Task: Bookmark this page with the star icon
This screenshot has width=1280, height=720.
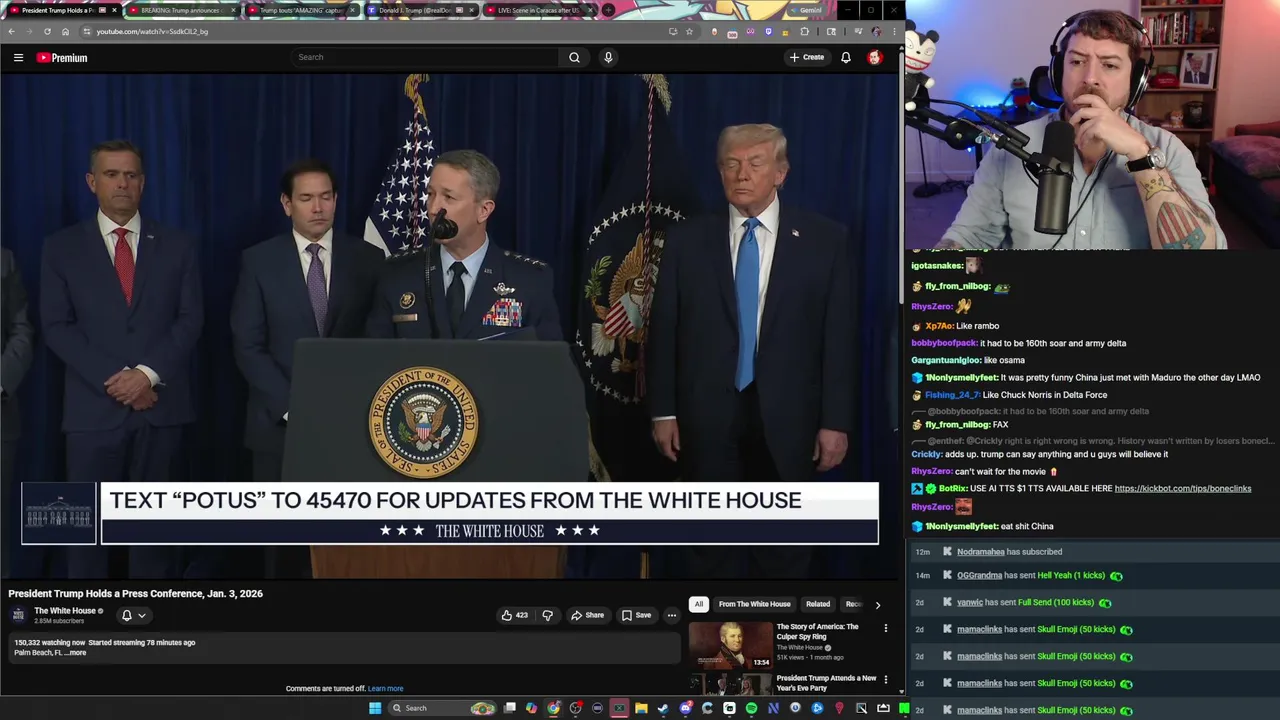Action: pos(689,31)
